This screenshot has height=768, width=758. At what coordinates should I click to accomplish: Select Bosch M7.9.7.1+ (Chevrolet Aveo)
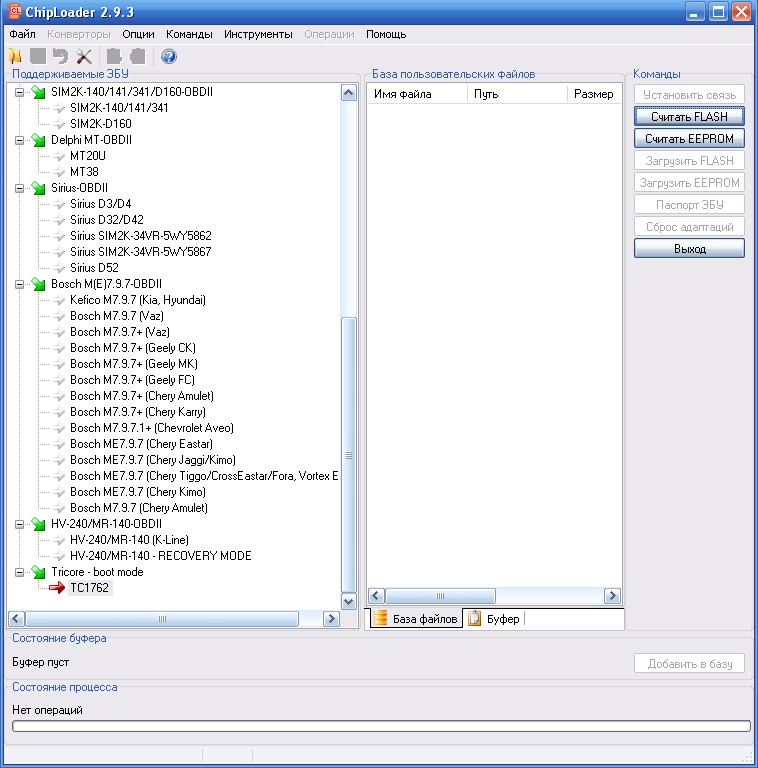point(152,428)
